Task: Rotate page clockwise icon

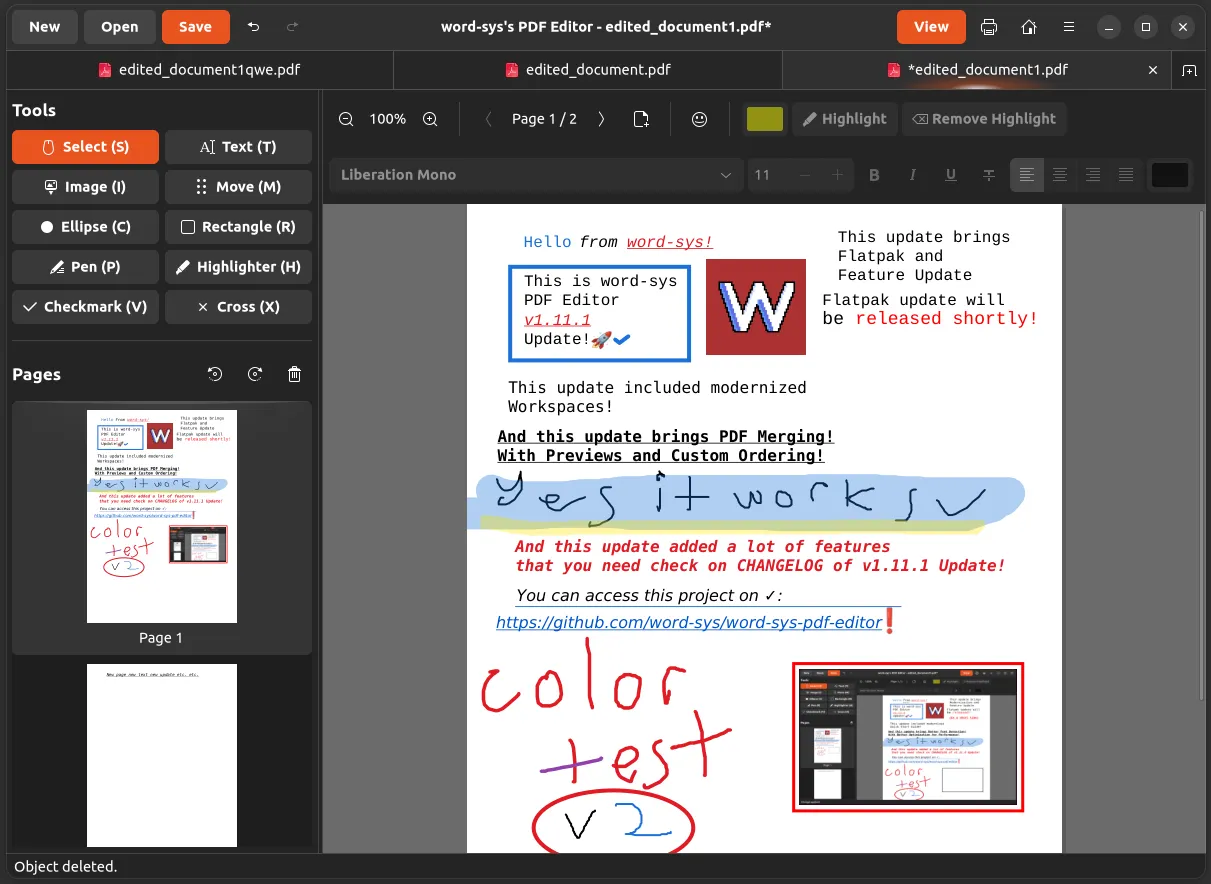Action: coord(255,374)
